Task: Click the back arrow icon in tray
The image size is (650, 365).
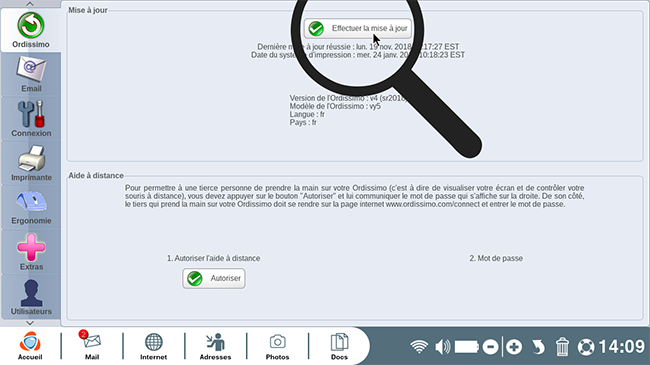Action: [538, 347]
